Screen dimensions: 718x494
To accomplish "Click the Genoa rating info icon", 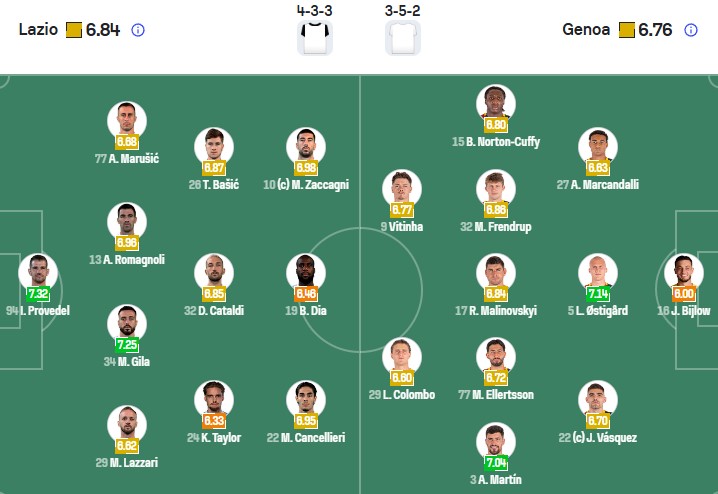I will coord(691,30).
